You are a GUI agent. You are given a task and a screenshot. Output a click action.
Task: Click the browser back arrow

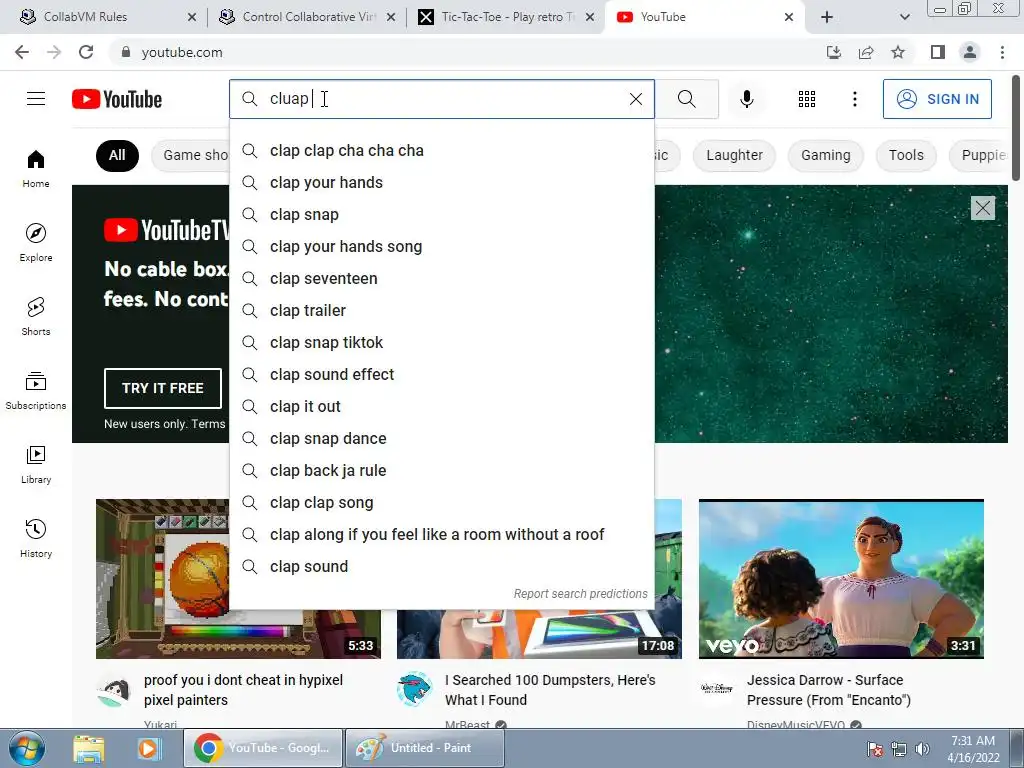click(22, 52)
